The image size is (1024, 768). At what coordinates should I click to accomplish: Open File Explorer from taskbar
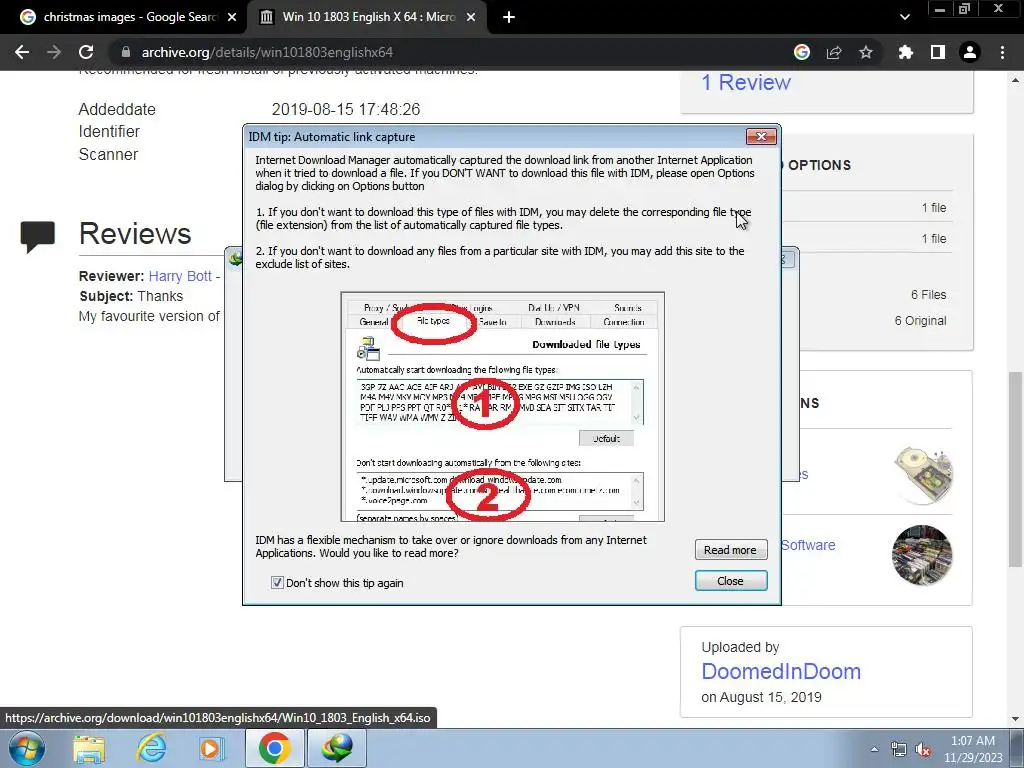pyautogui.click(x=89, y=748)
